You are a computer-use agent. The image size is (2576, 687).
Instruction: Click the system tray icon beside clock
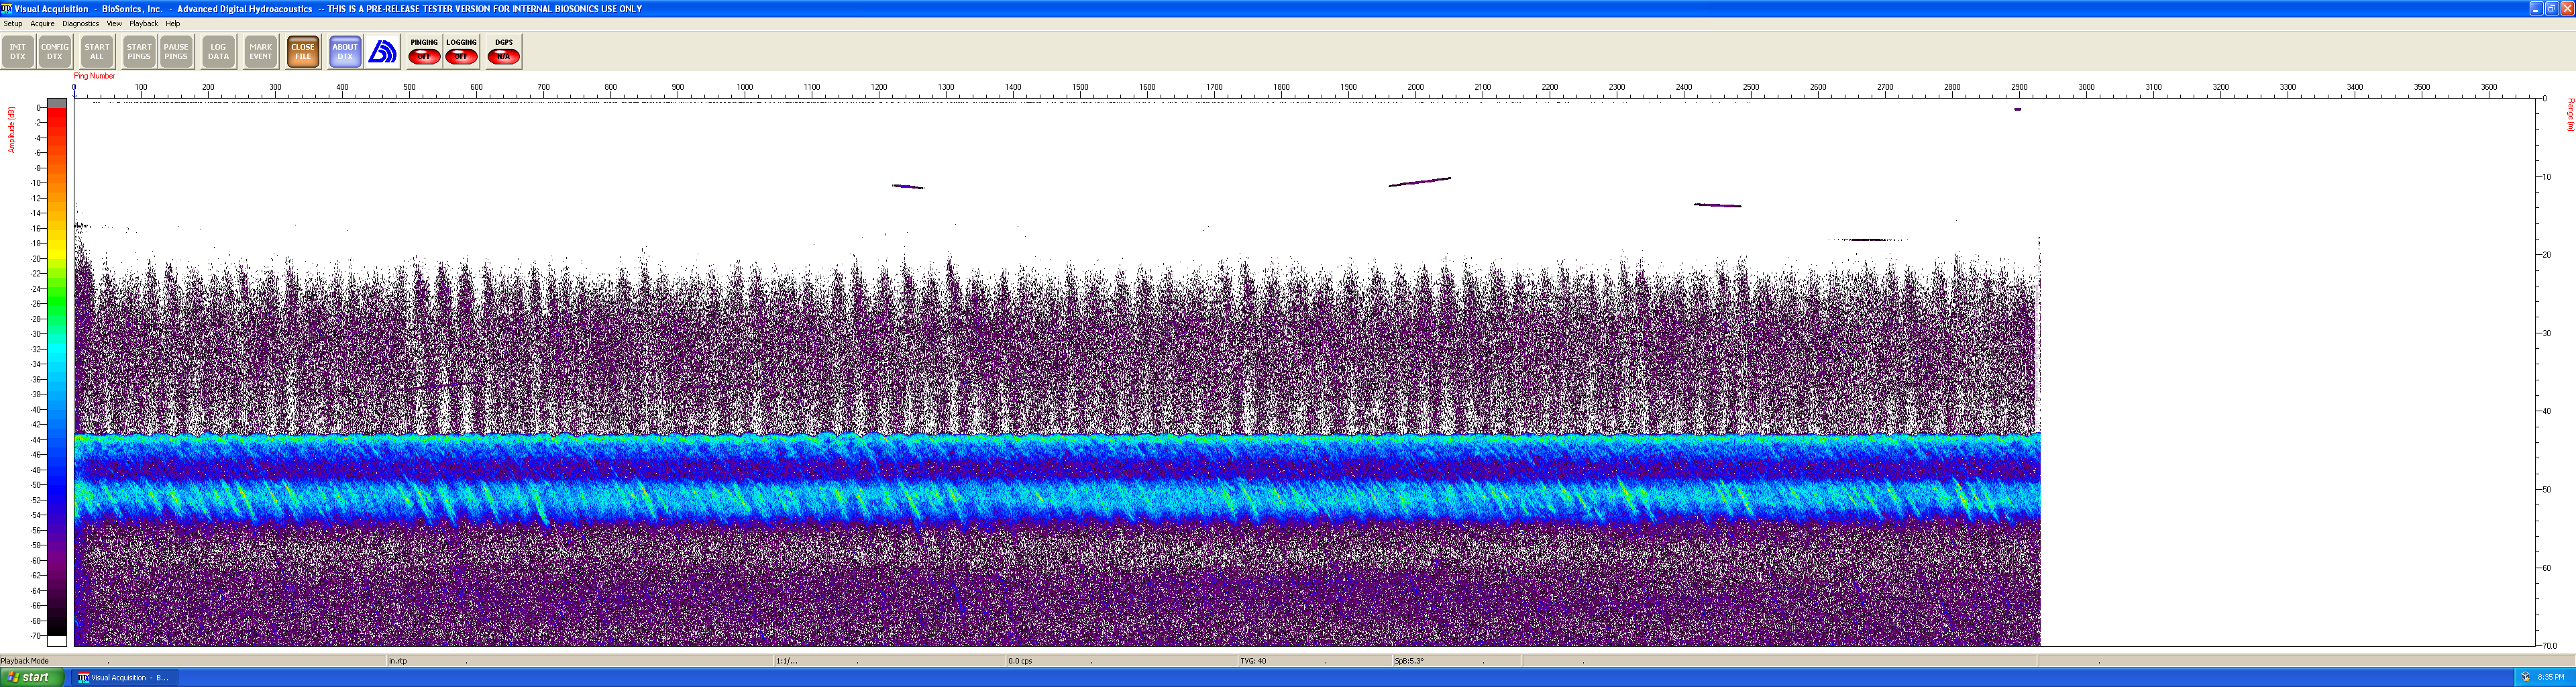tap(2525, 678)
